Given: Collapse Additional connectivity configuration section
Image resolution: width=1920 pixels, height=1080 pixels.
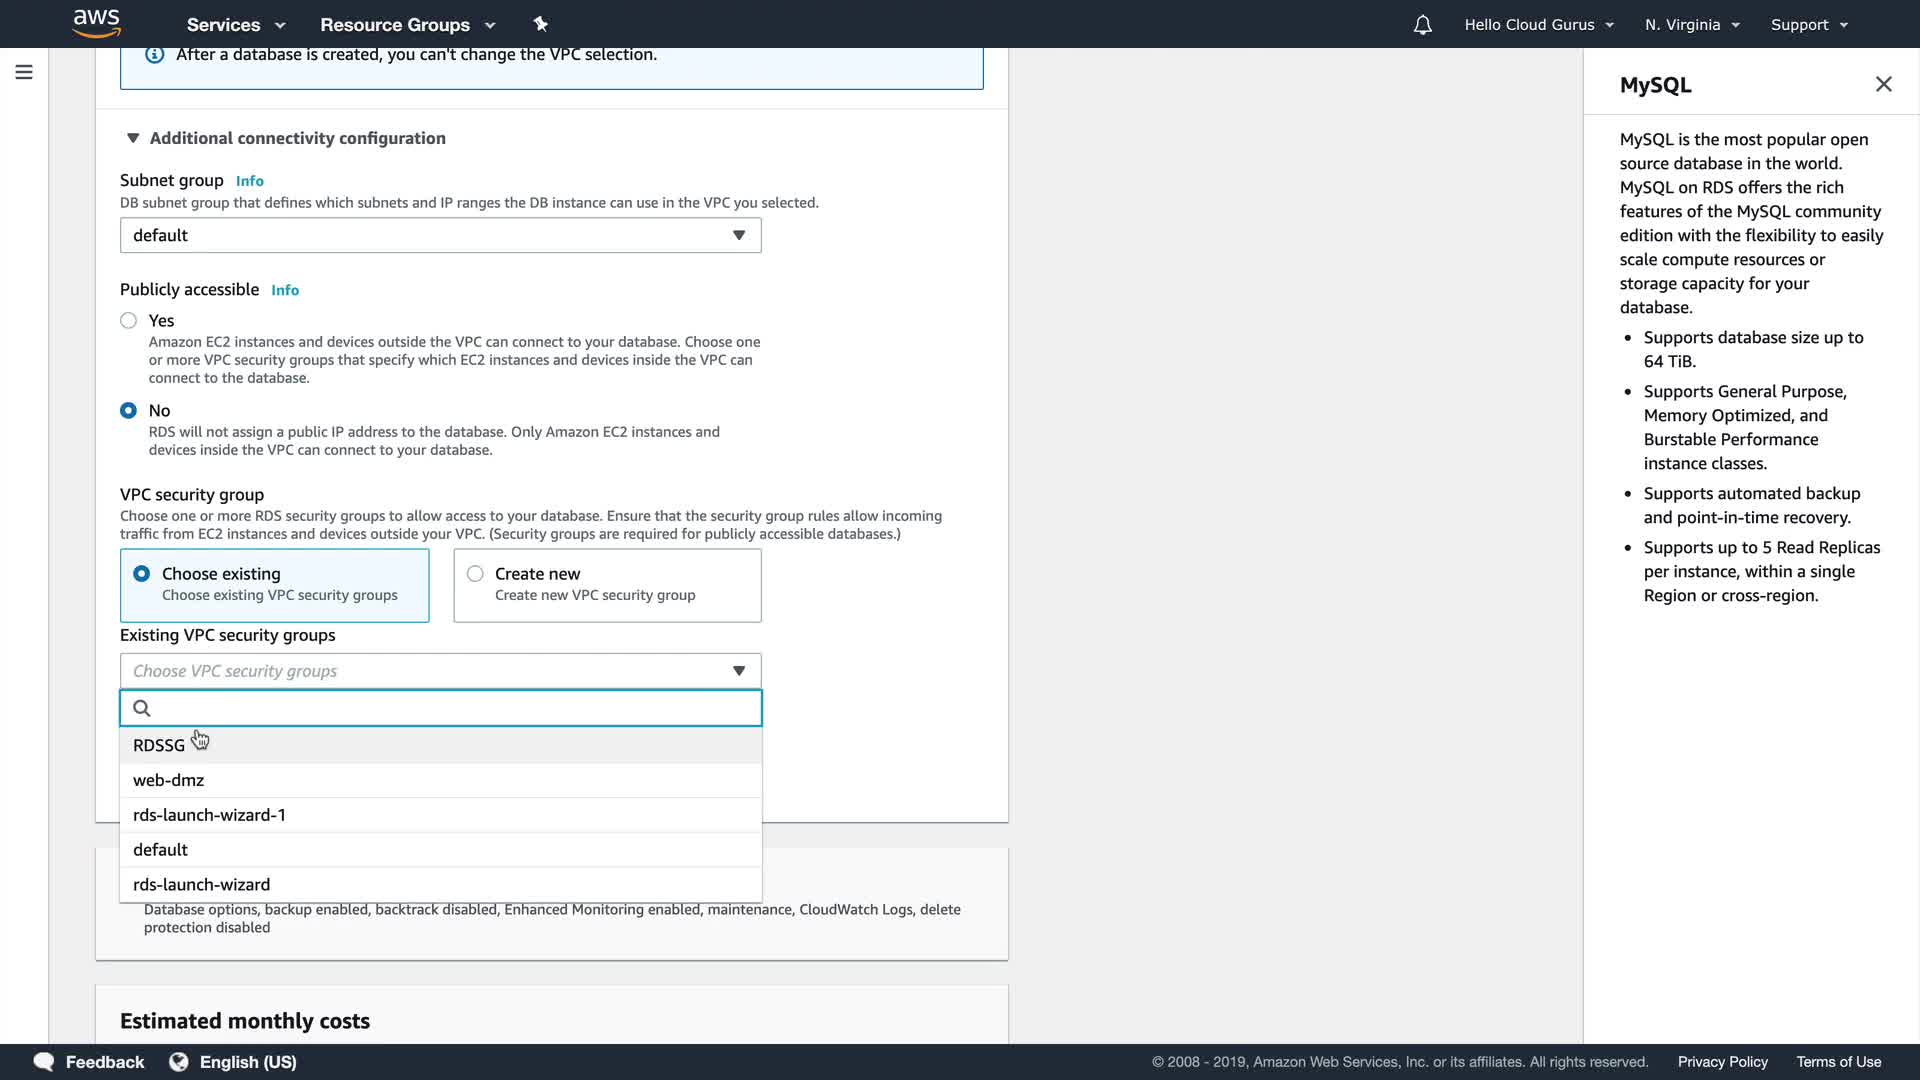Looking at the screenshot, I should [133, 138].
